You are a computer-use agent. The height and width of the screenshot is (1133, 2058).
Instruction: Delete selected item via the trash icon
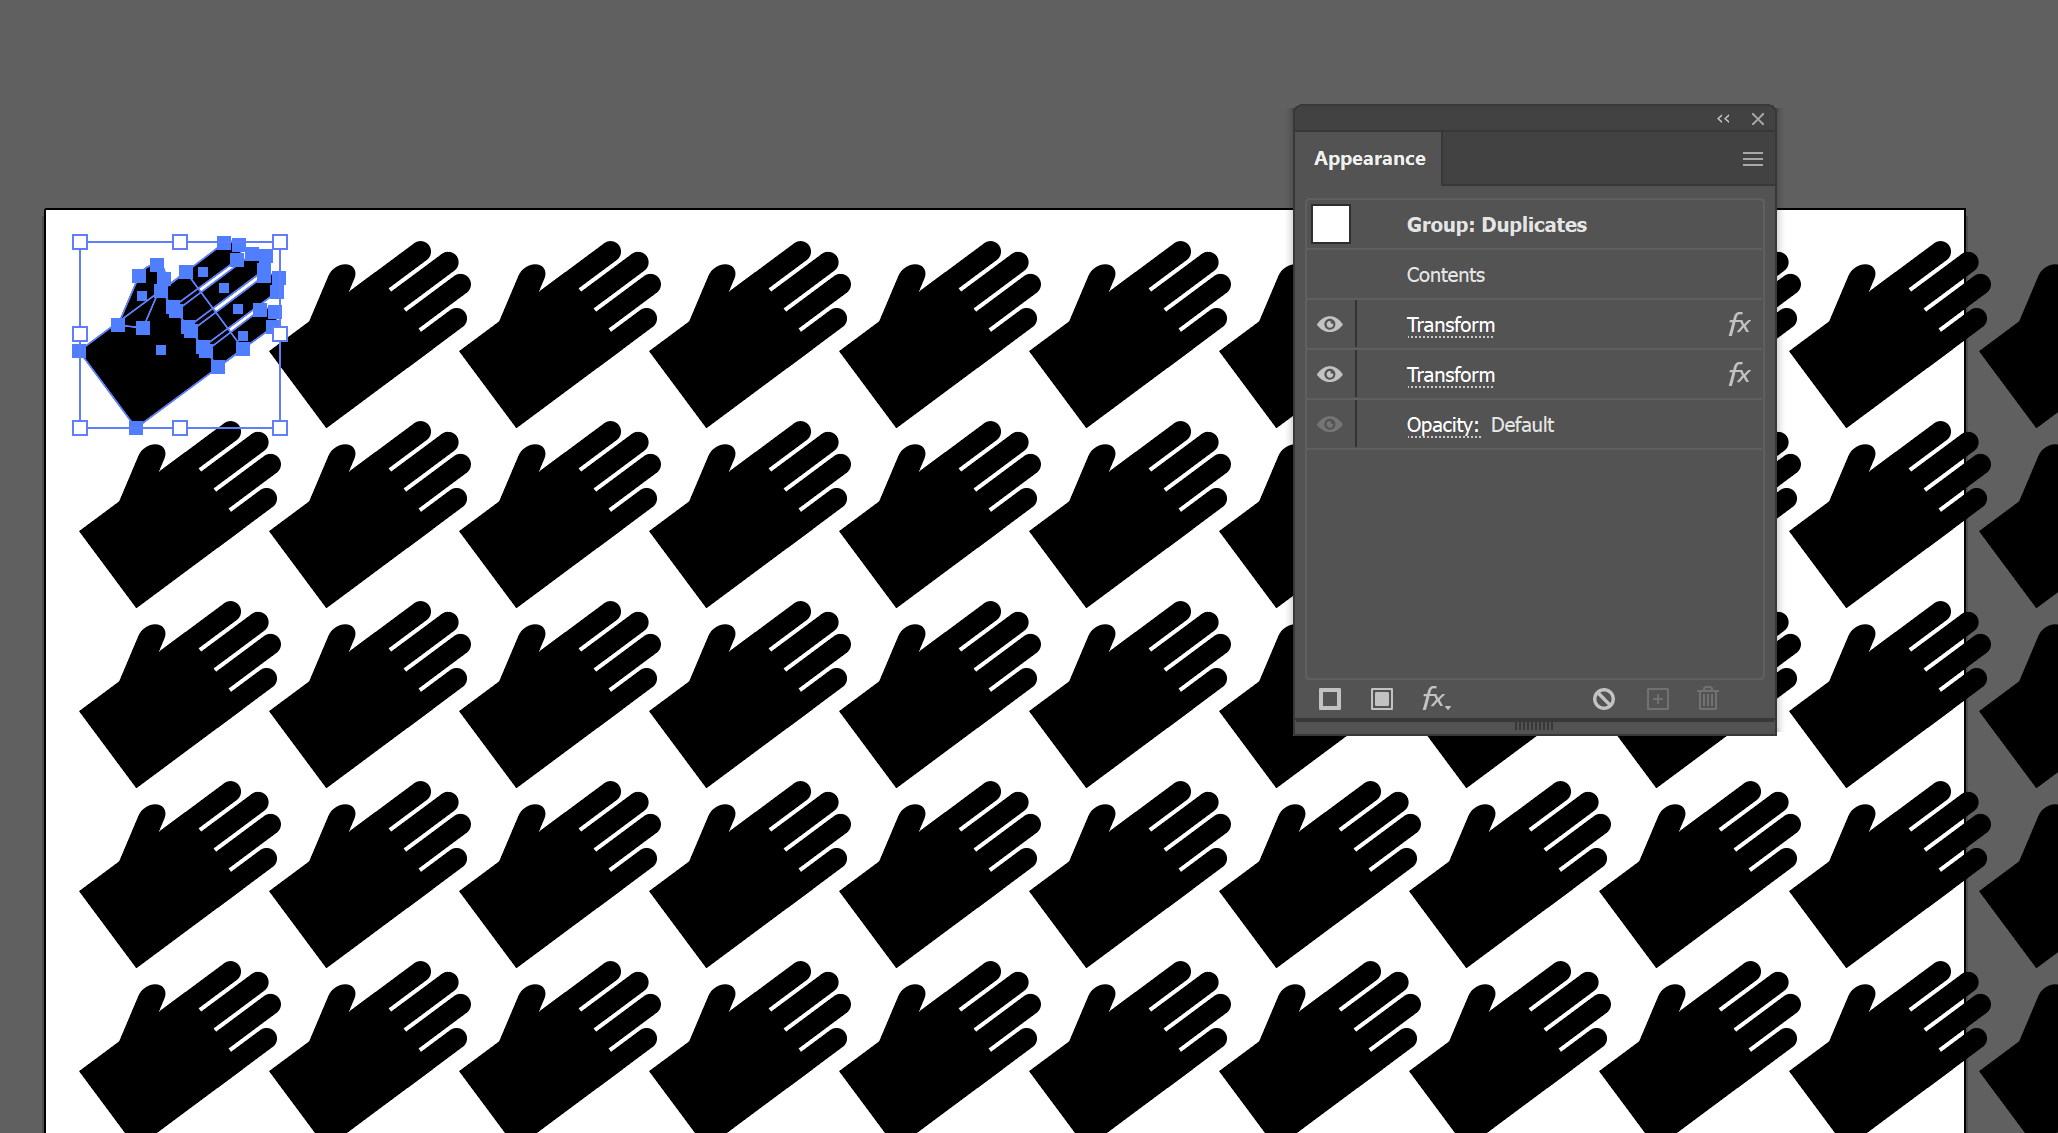[x=1707, y=699]
